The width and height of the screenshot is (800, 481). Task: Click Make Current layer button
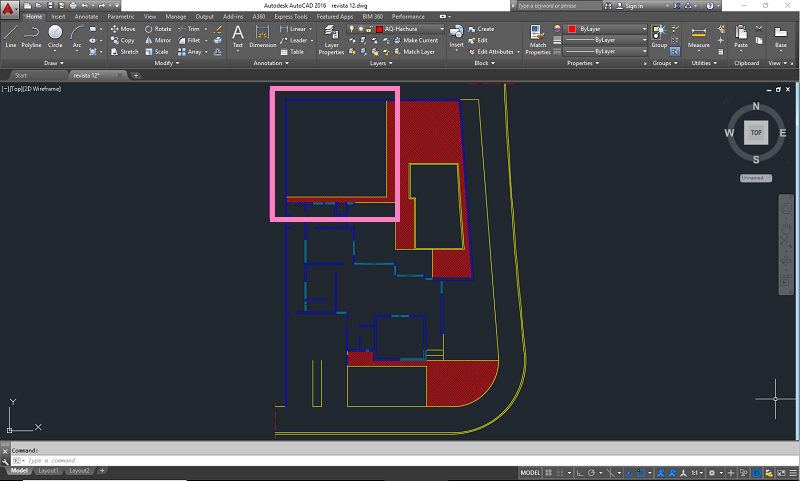[416, 40]
